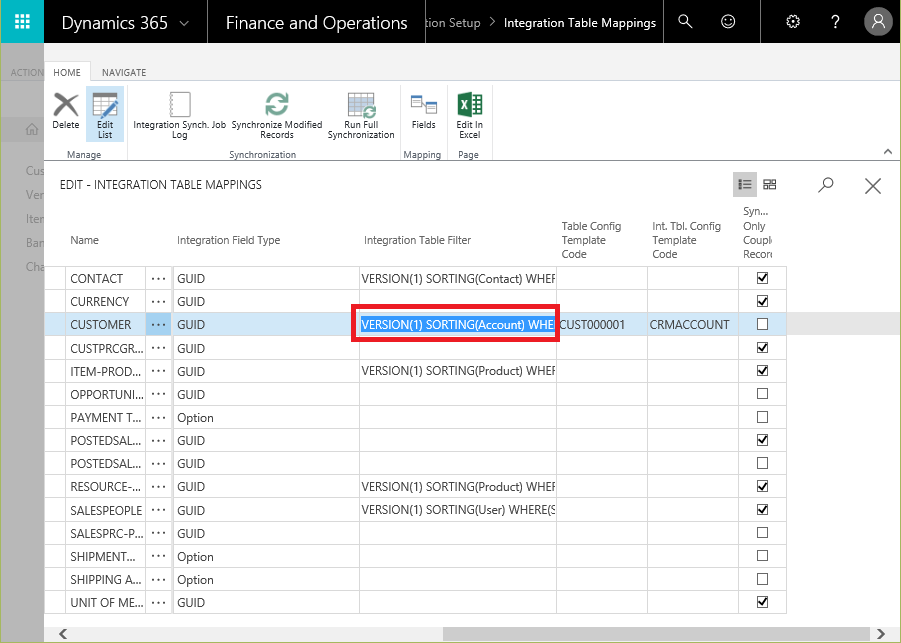Screen dimensions: 901x643
Task: Click the scroll right arrow
Action: pos(881,634)
